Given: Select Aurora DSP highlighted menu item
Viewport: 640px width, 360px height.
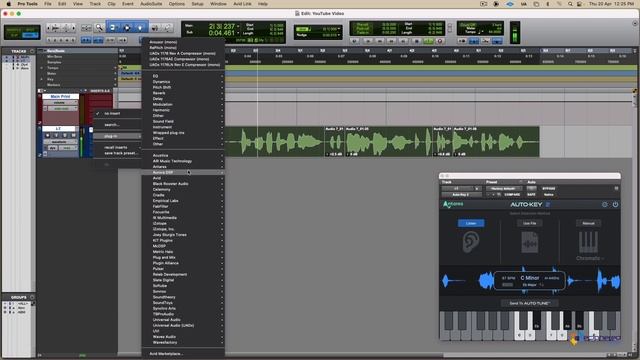Looking at the screenshot, I should click(183, 172).
